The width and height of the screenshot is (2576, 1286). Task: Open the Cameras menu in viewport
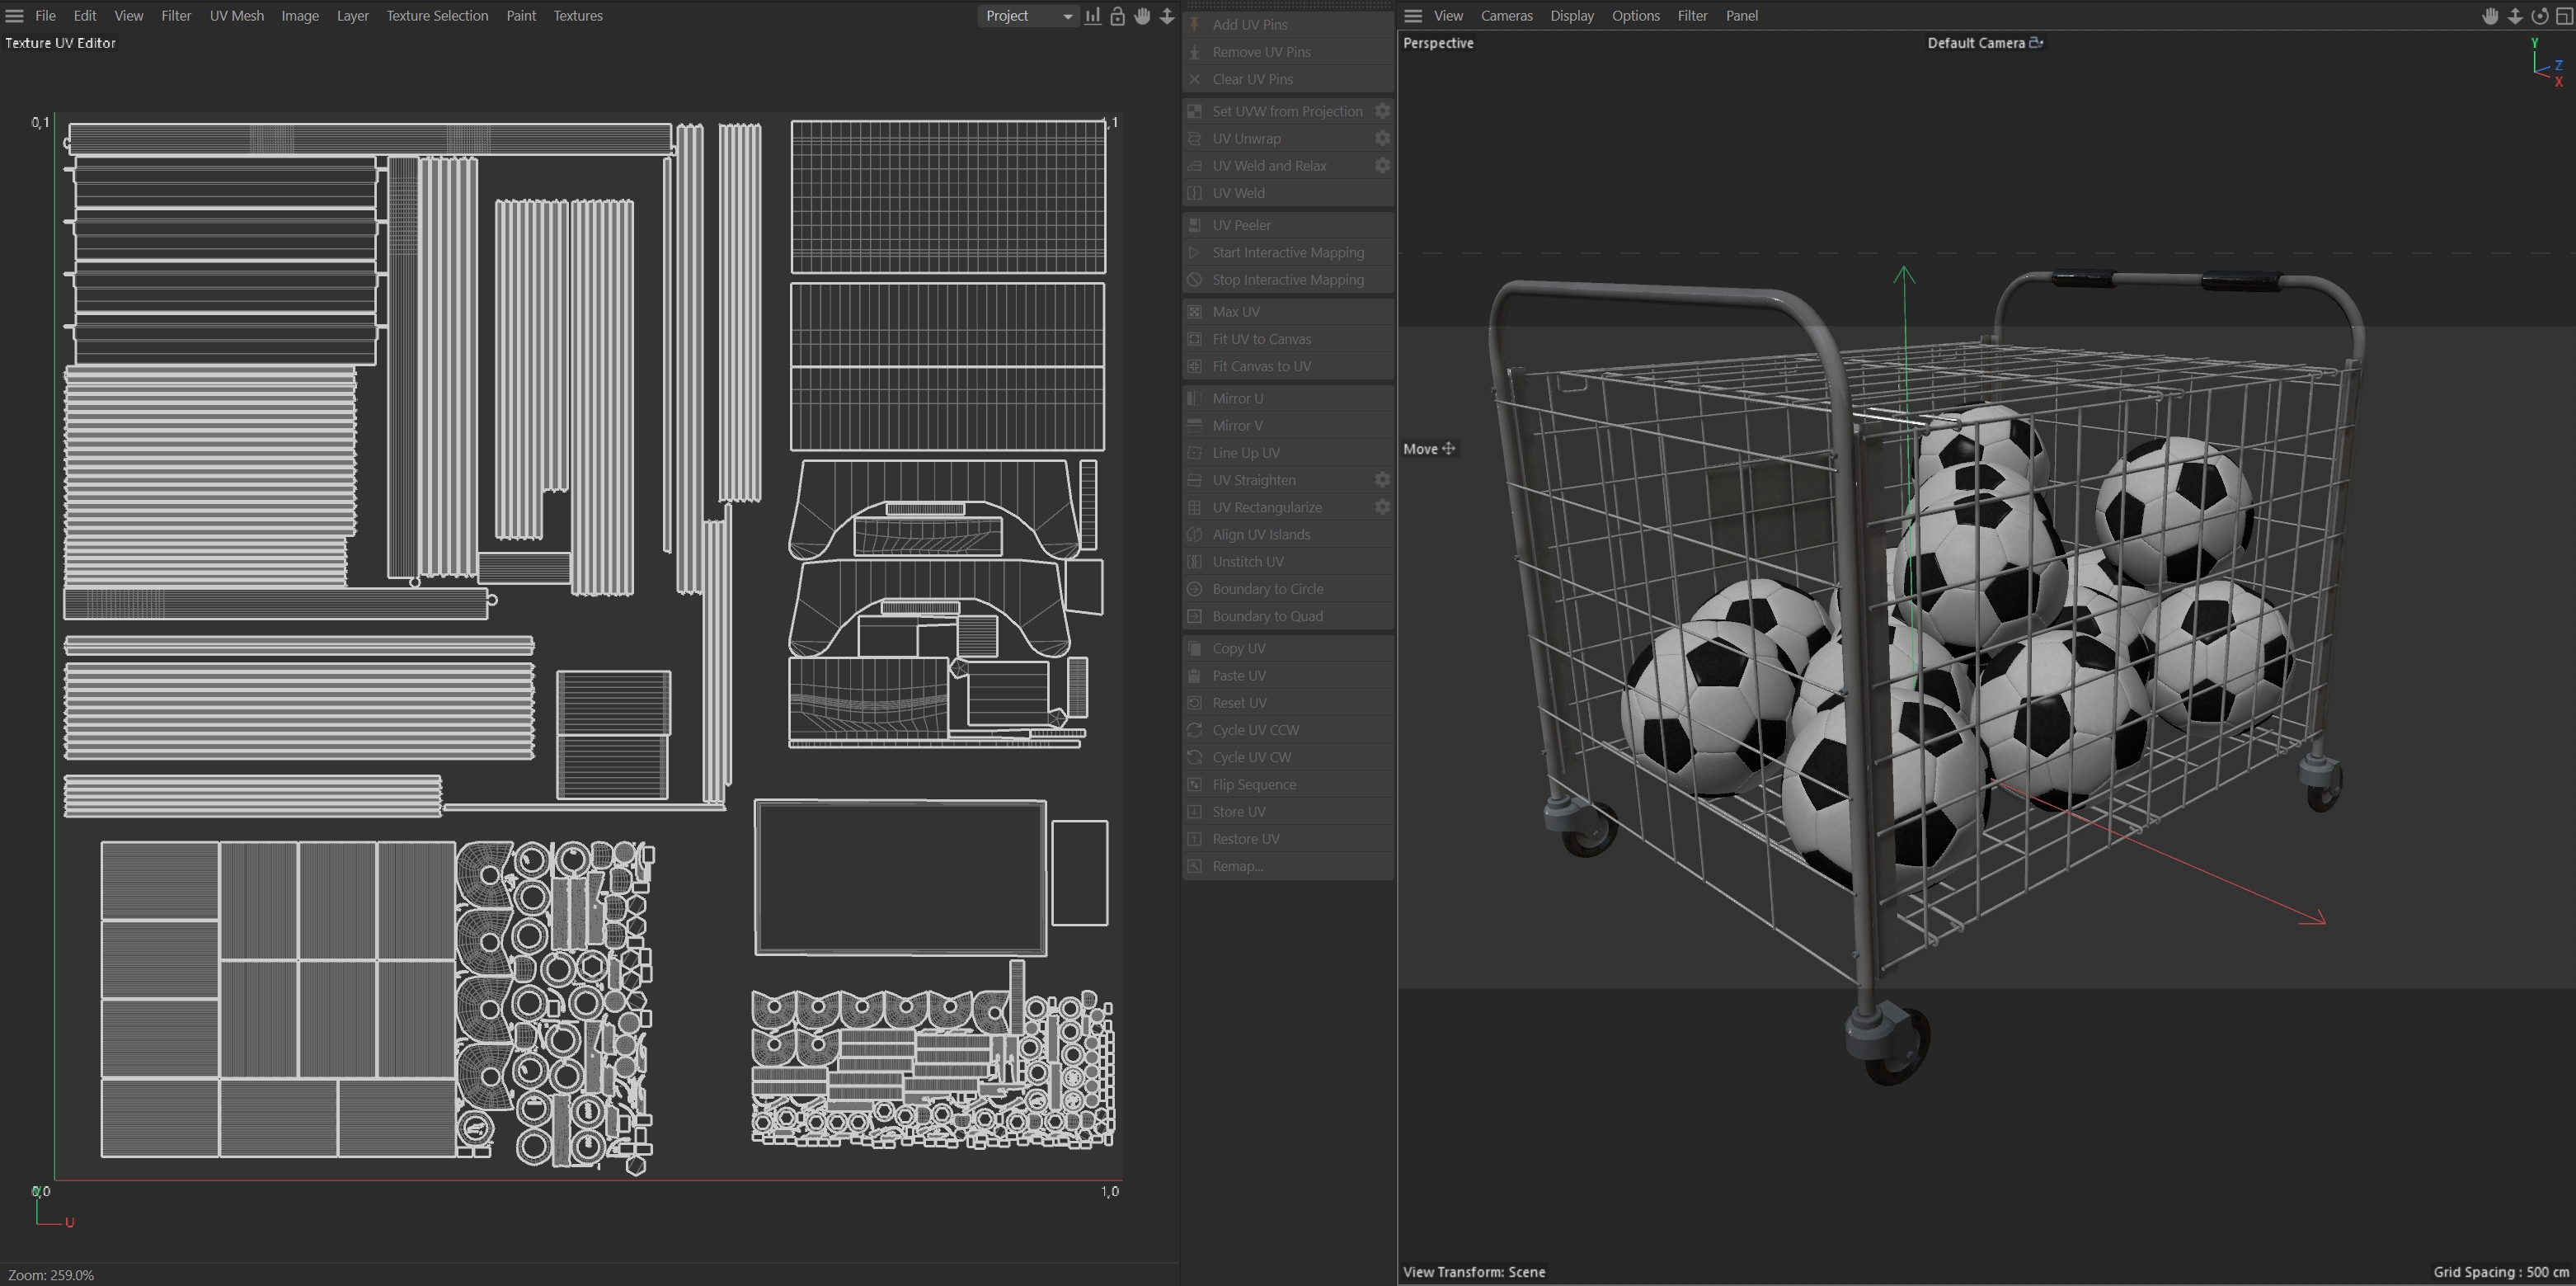(1506, 16)
